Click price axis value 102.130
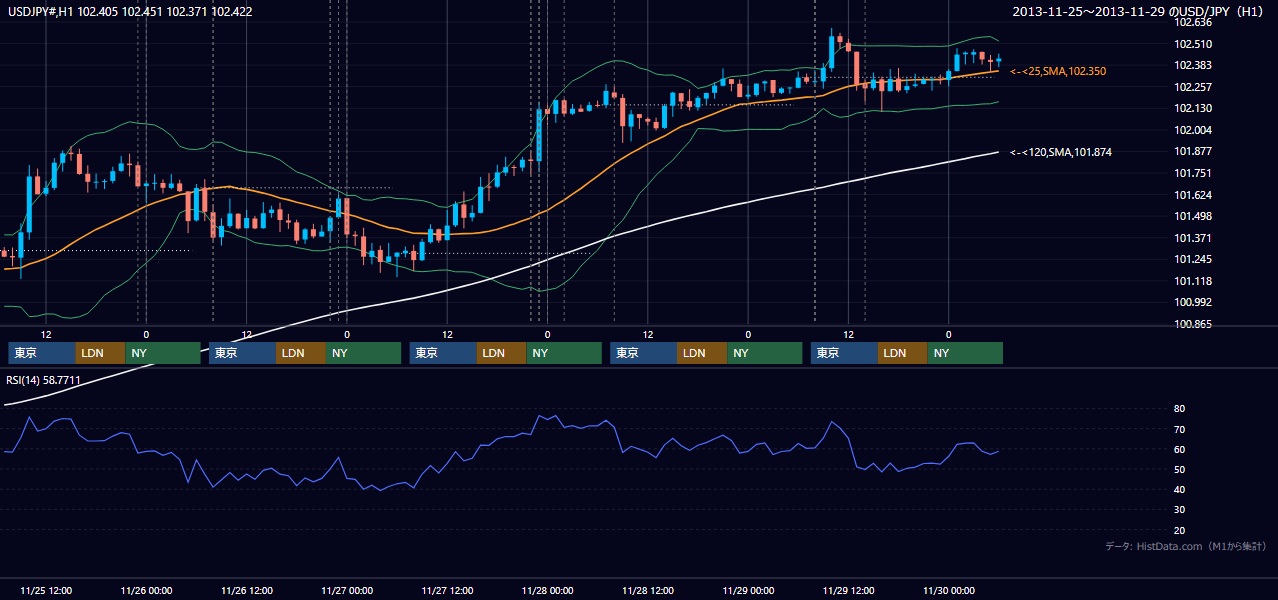The width and height of the screenshot is (1278, 600). point(1193,108)
